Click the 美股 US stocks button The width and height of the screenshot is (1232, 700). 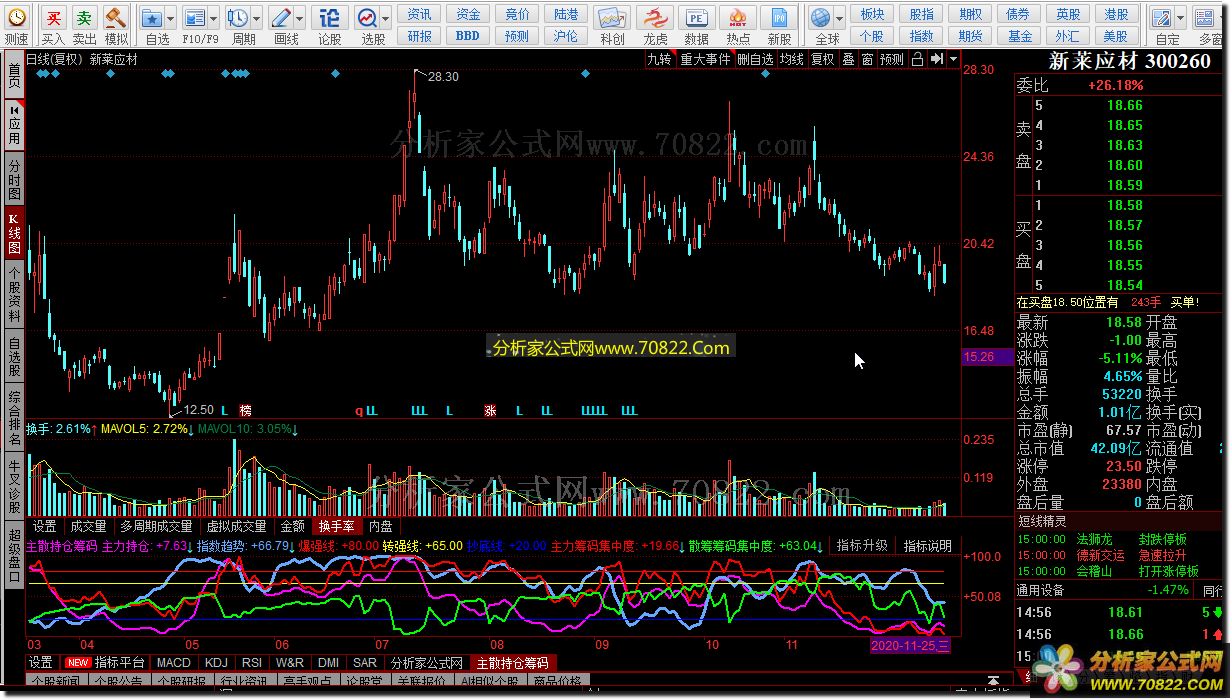click(1117, 36)
